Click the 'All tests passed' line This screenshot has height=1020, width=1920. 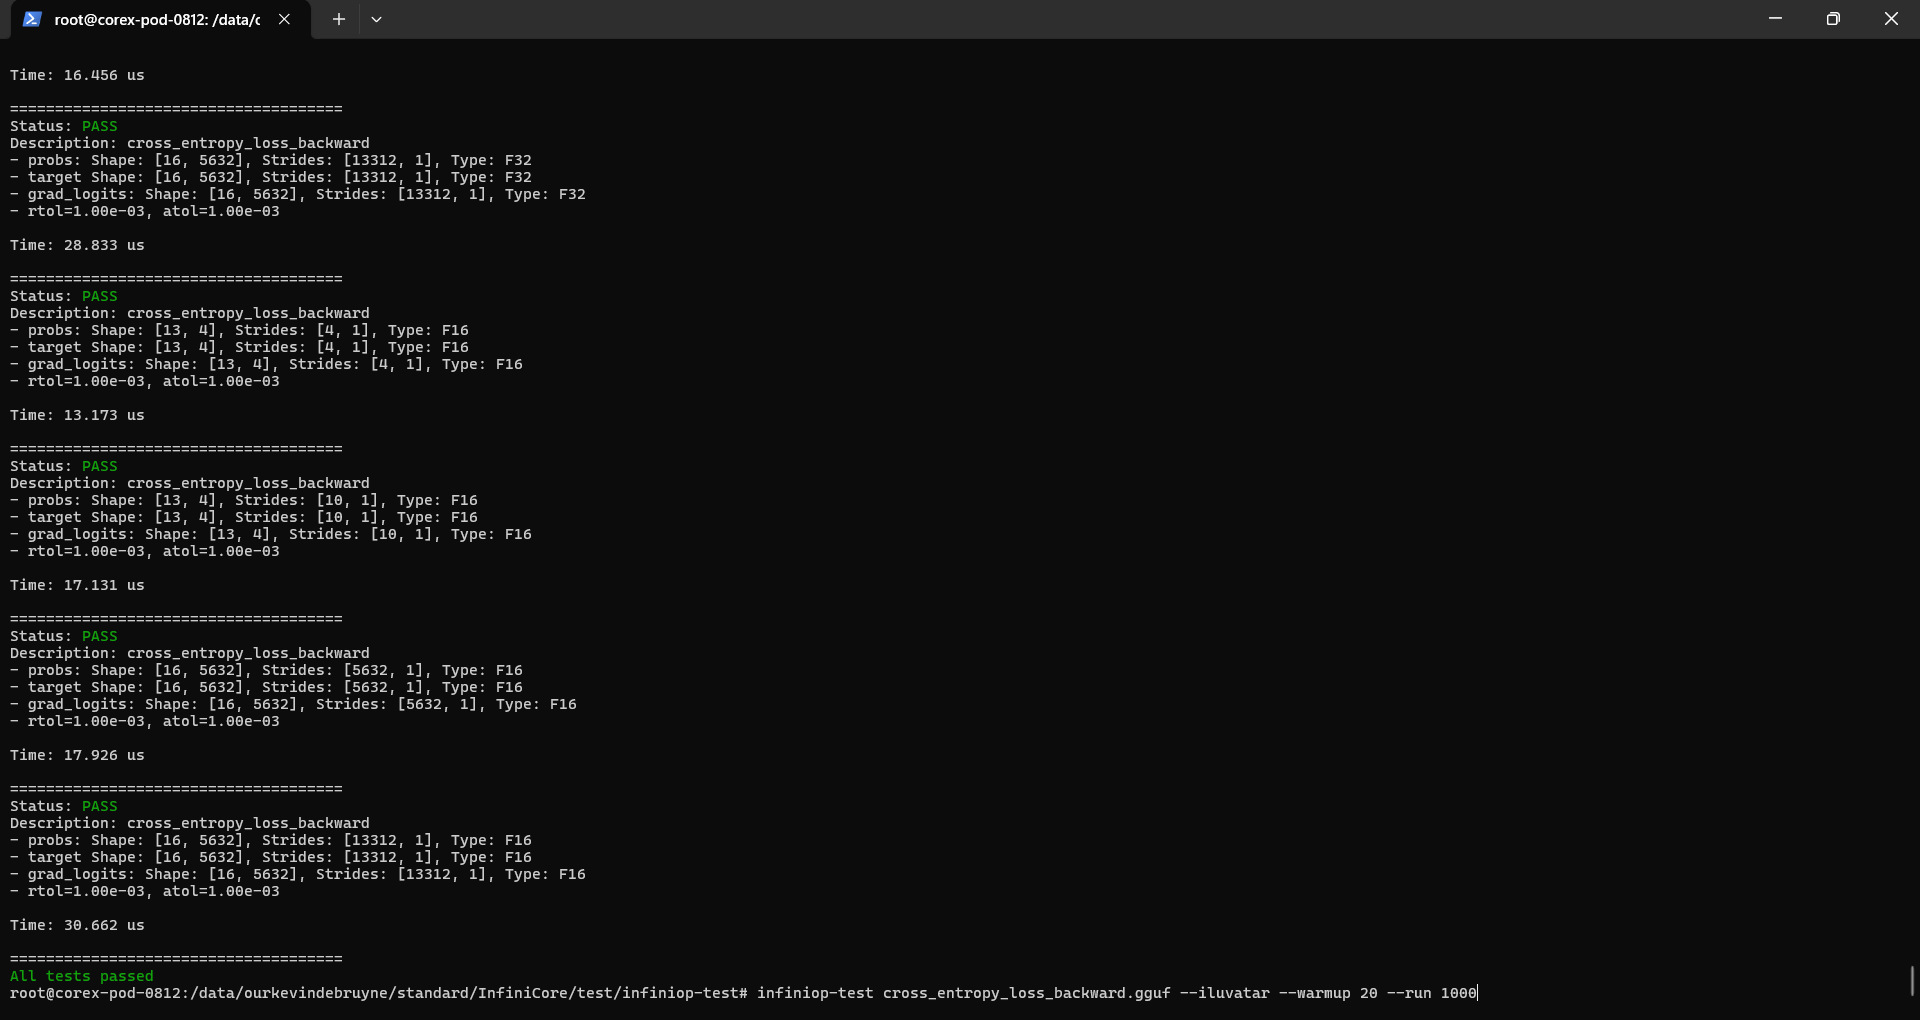(82, 976)
